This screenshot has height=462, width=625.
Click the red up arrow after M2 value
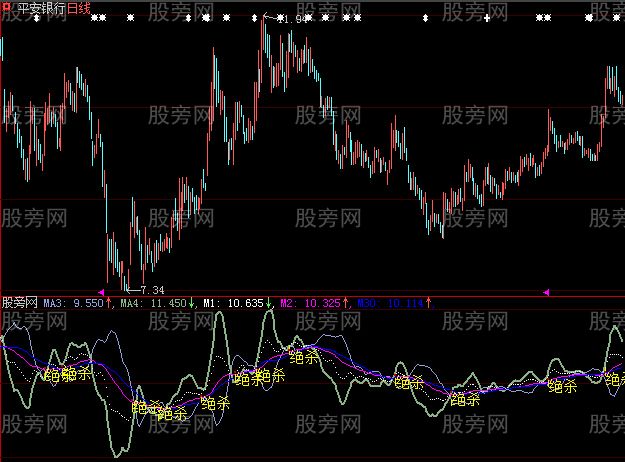click(x=346, y=301)
